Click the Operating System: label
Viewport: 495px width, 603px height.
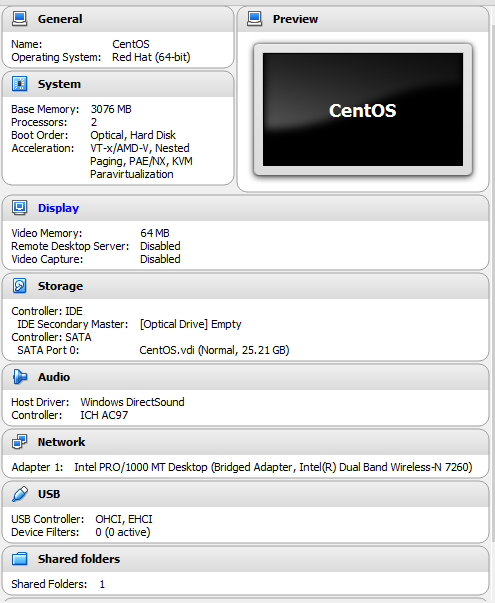56,57
